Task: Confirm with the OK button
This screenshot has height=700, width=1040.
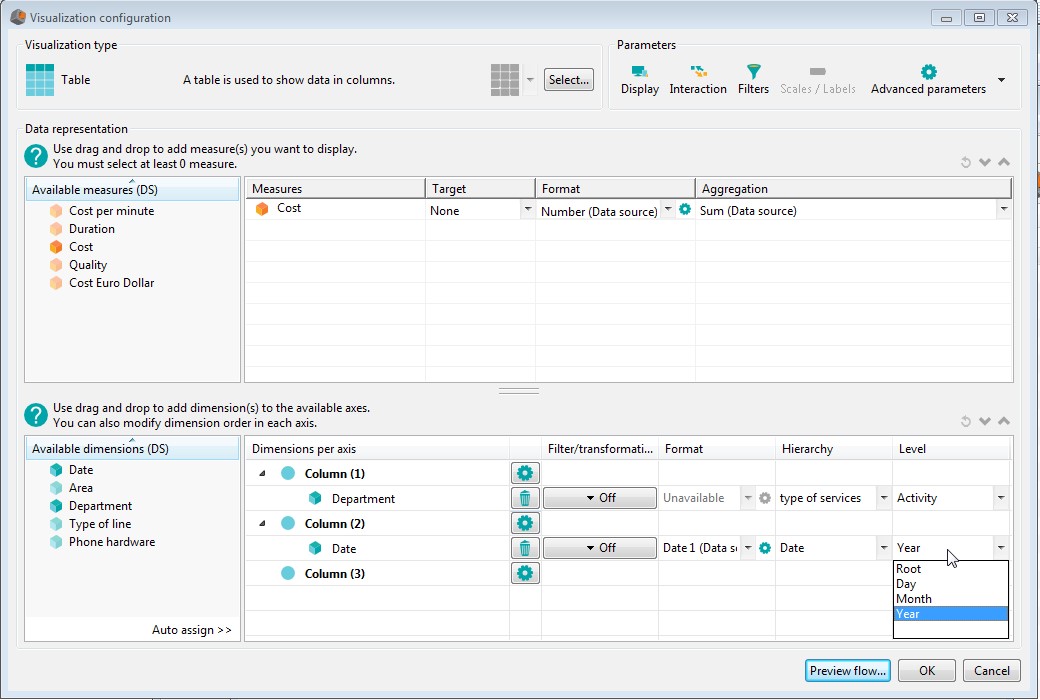Action: pos(927,671)
